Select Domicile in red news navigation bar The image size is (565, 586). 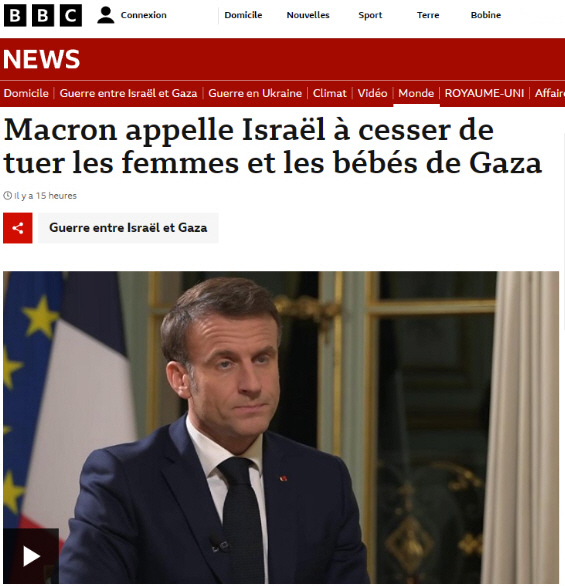(26, 93)
